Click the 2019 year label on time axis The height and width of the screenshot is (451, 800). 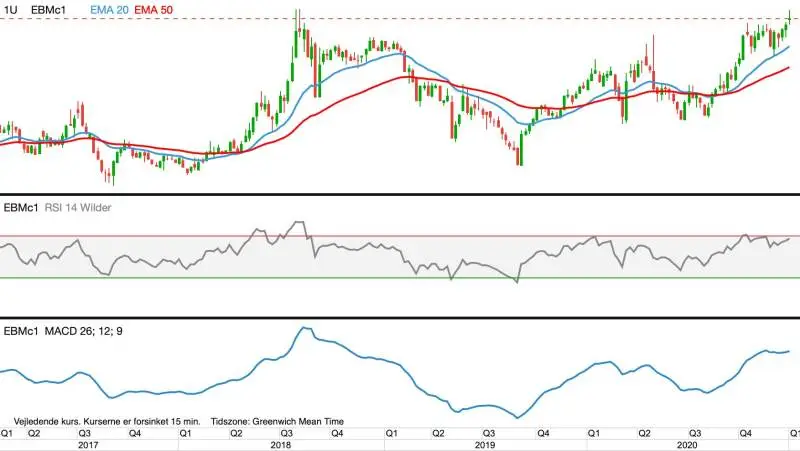click(485, 445)
